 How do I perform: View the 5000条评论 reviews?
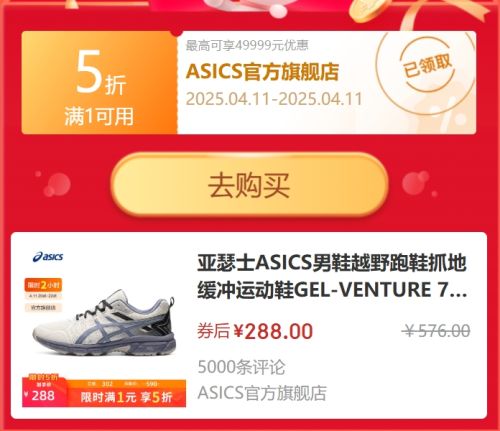(x=241, y=367)
